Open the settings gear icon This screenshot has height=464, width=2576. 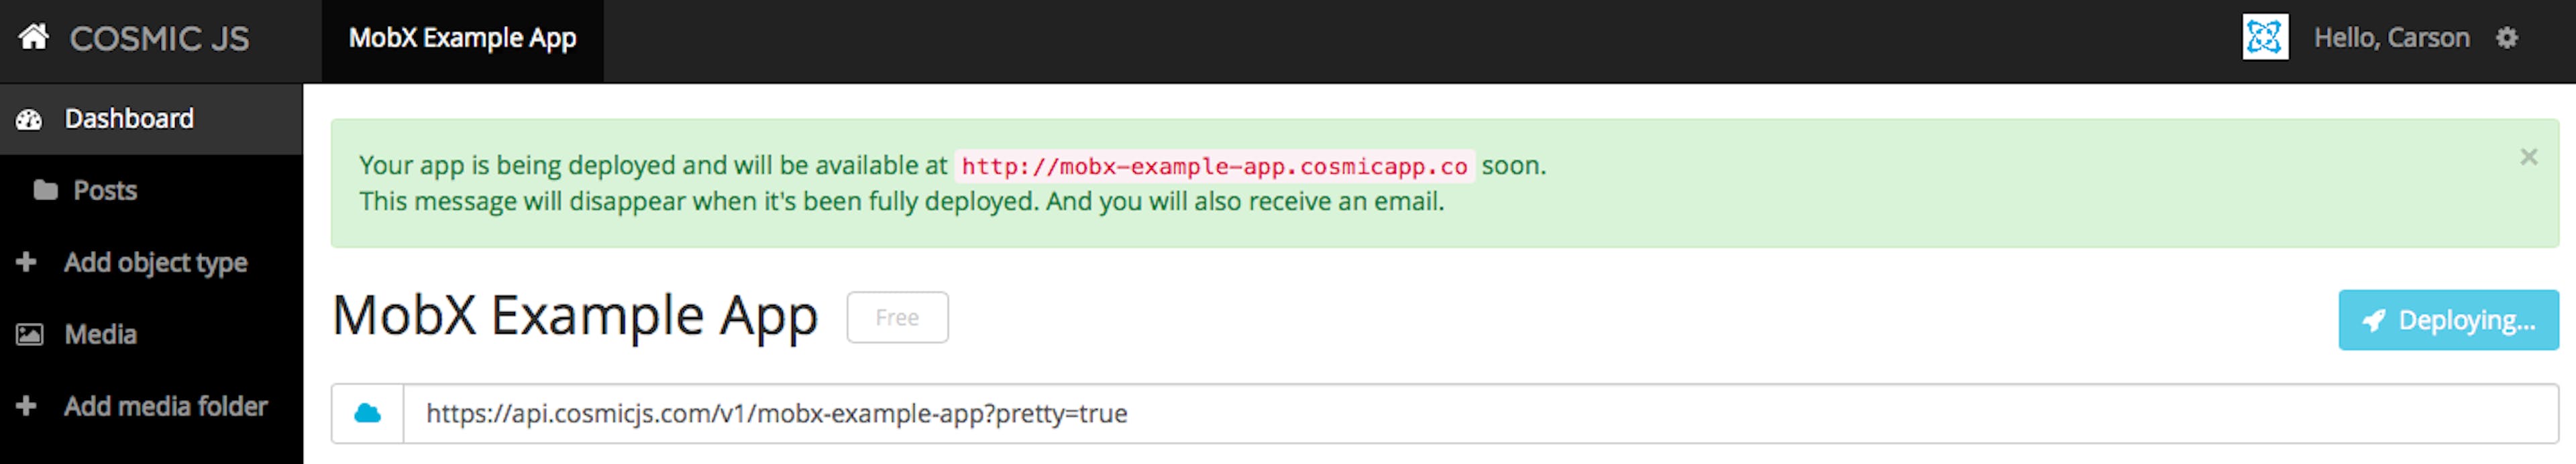click(x=2506, y=38)
